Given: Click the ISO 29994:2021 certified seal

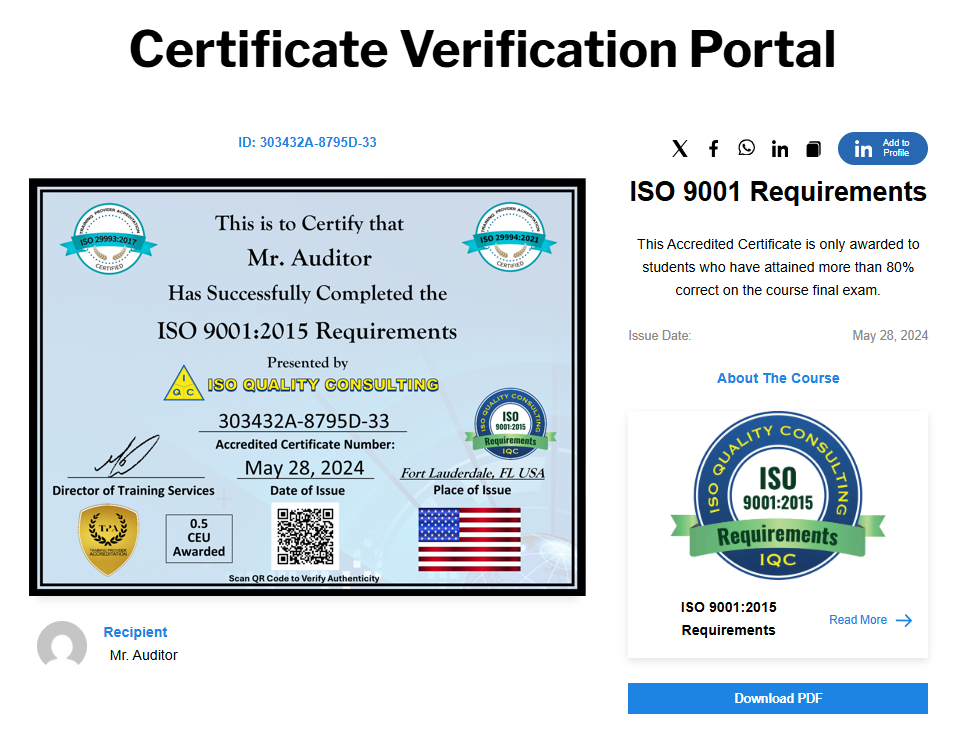Looking at the screenshot, I should coord(510,237).
